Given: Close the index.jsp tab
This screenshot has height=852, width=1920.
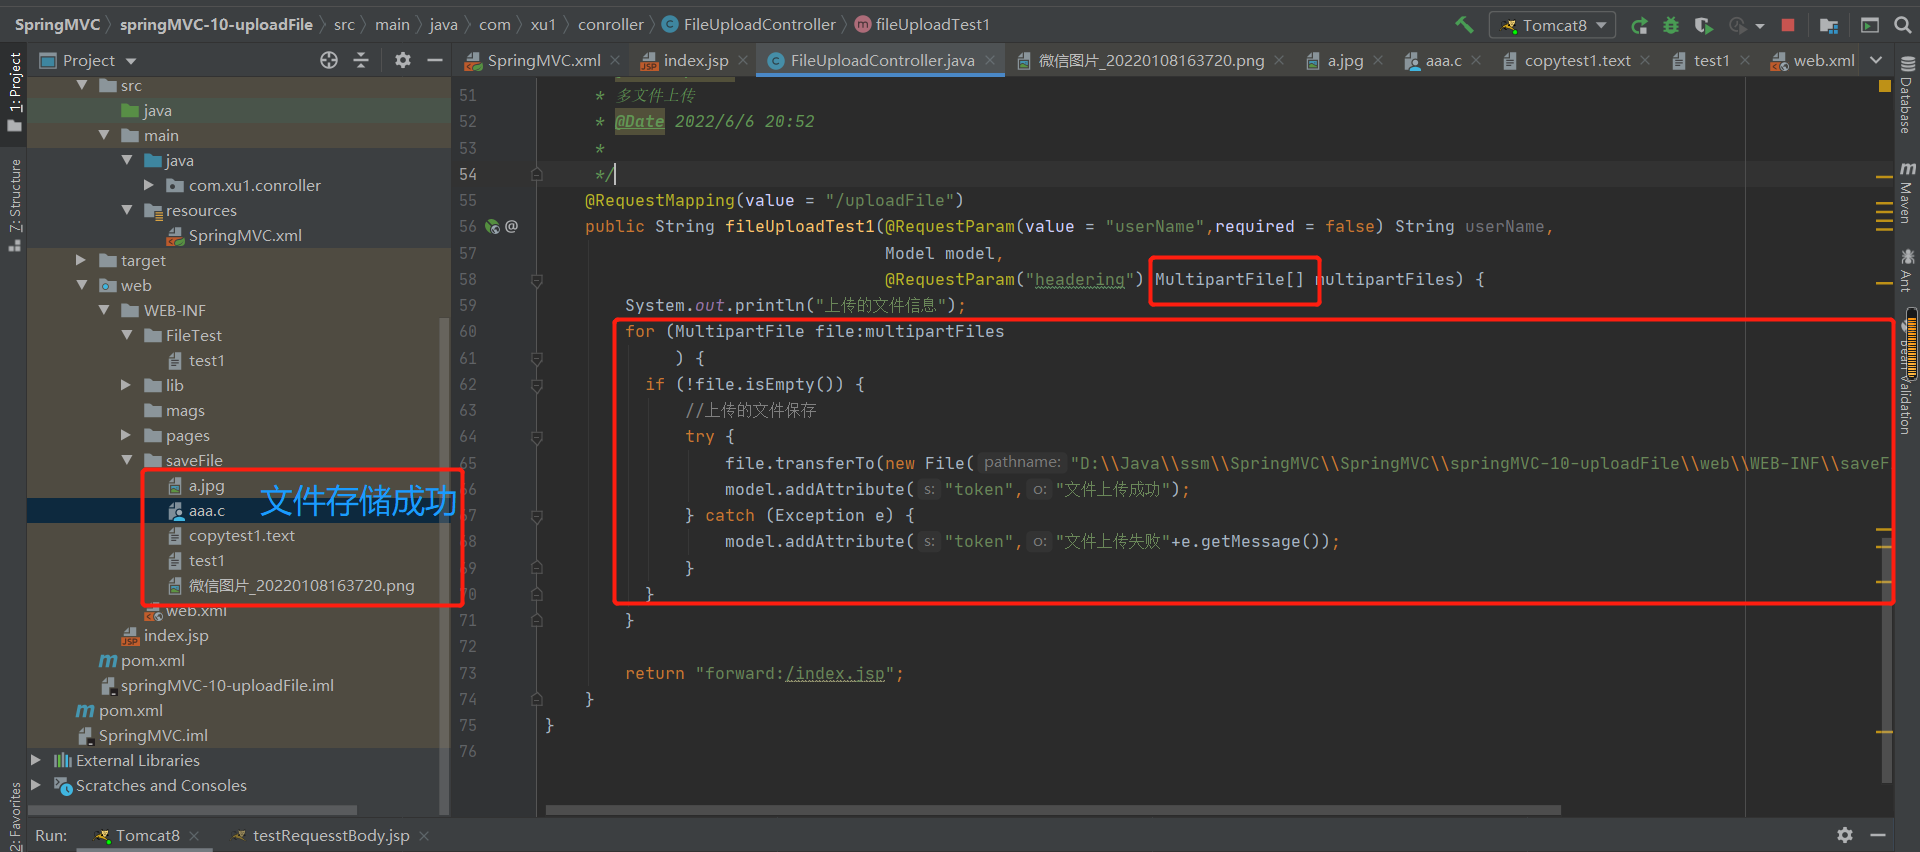Looking at the screenshot, I should pyautogui.click(x=743, y=60).
